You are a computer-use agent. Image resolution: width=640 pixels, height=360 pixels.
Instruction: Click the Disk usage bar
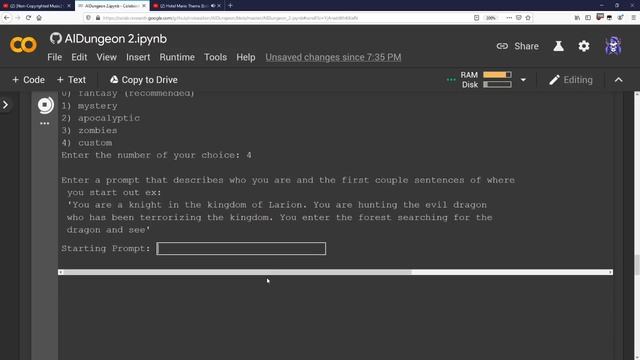(497, 84)
